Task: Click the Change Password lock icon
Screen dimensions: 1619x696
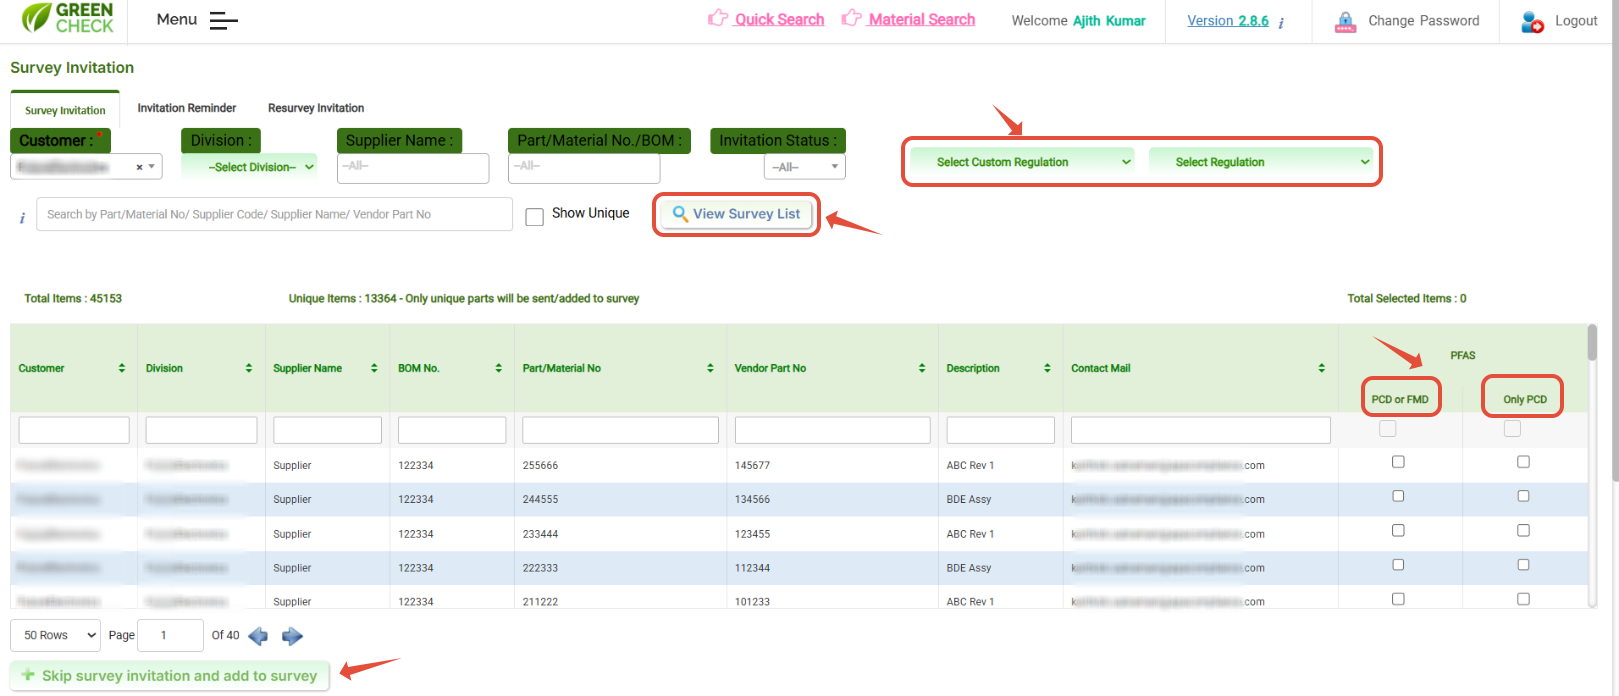Action: tap(1345, 22)
